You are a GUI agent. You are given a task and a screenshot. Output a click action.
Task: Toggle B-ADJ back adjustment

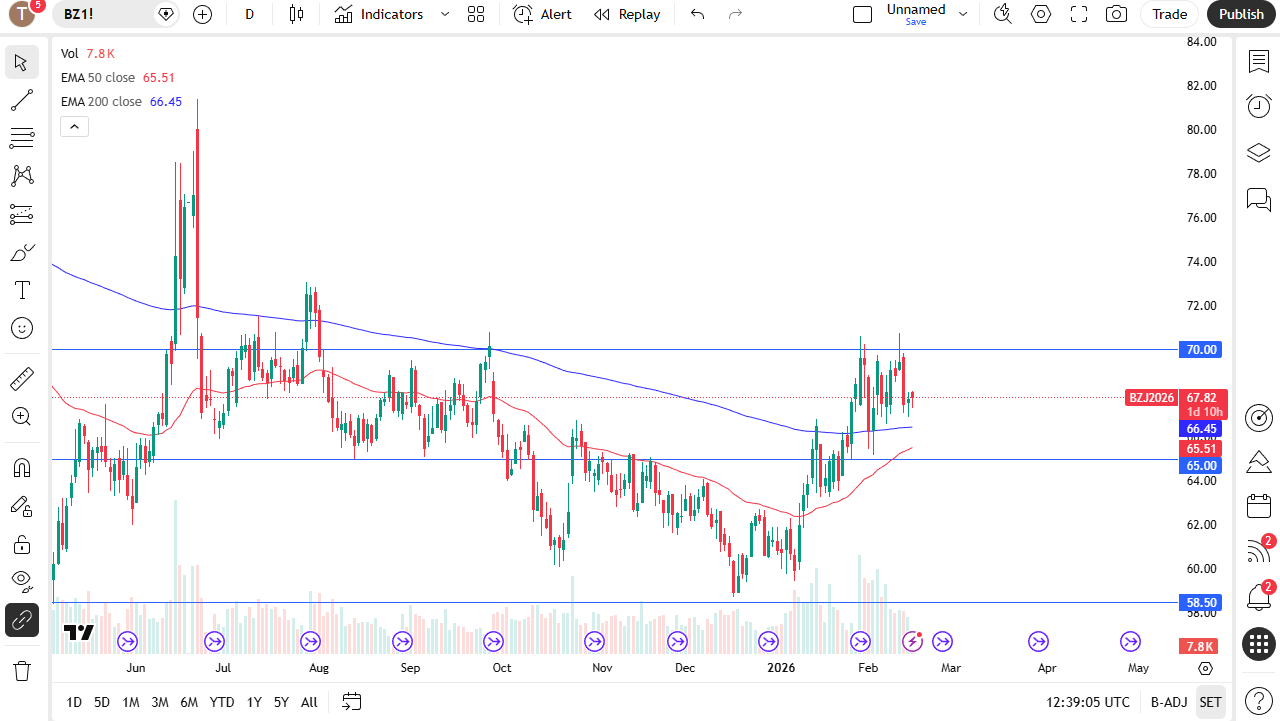click(x=1168, y=702)
